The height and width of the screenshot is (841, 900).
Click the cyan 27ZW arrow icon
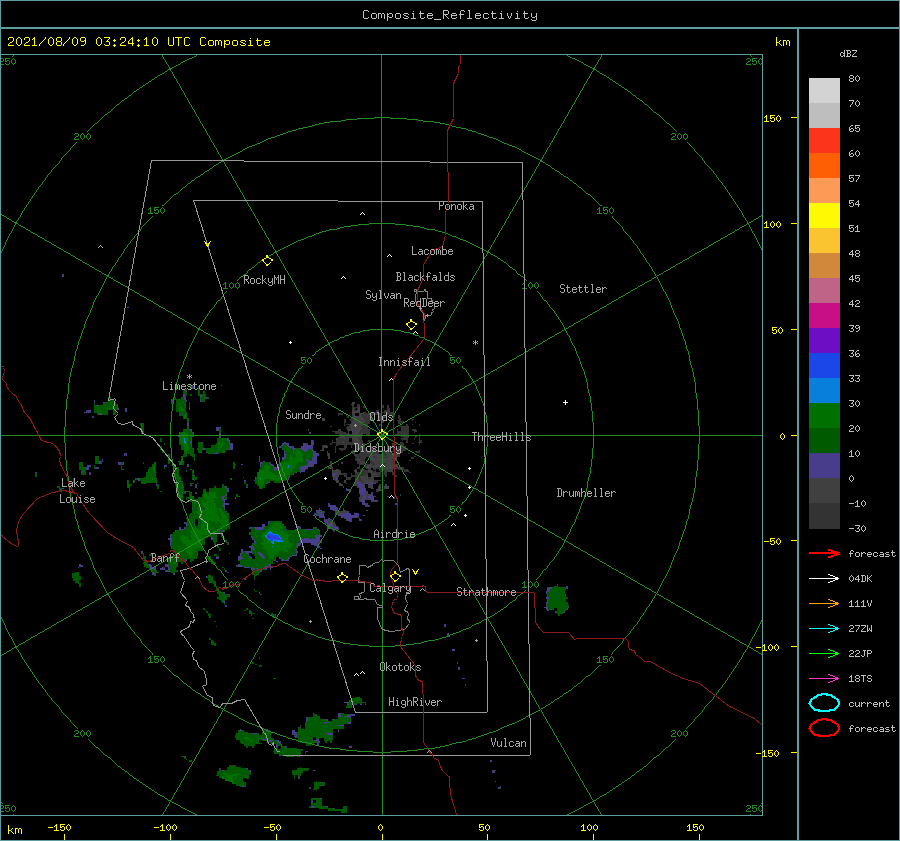pos(824,629)
